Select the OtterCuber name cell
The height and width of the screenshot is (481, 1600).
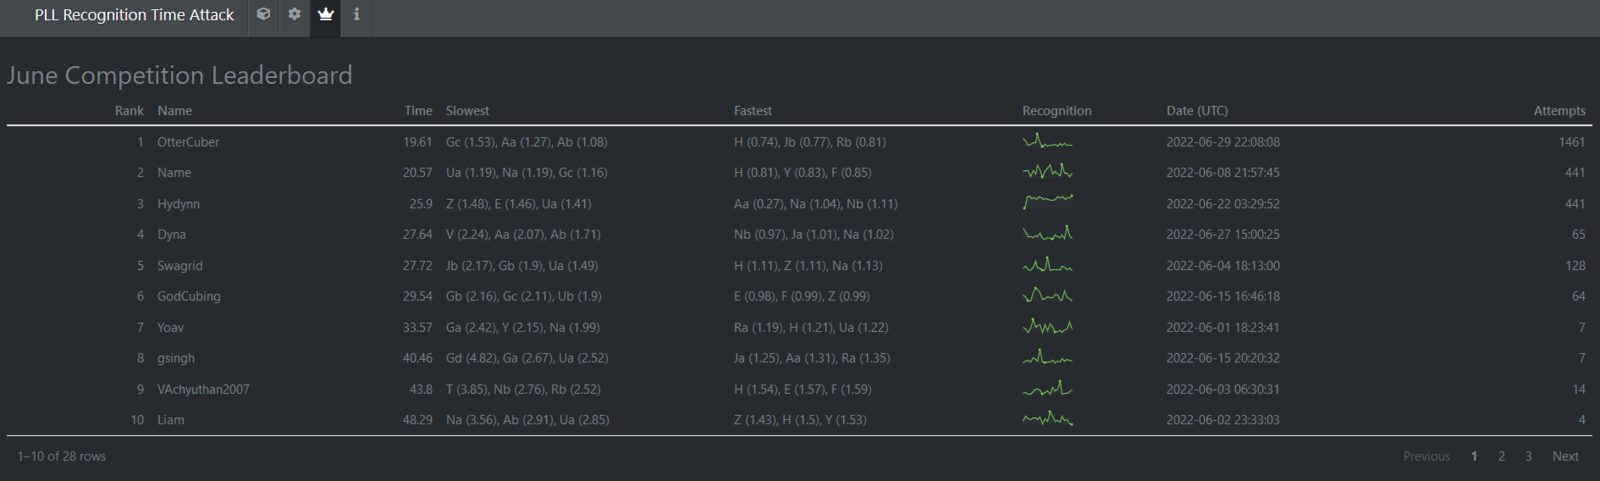[188, 142]
